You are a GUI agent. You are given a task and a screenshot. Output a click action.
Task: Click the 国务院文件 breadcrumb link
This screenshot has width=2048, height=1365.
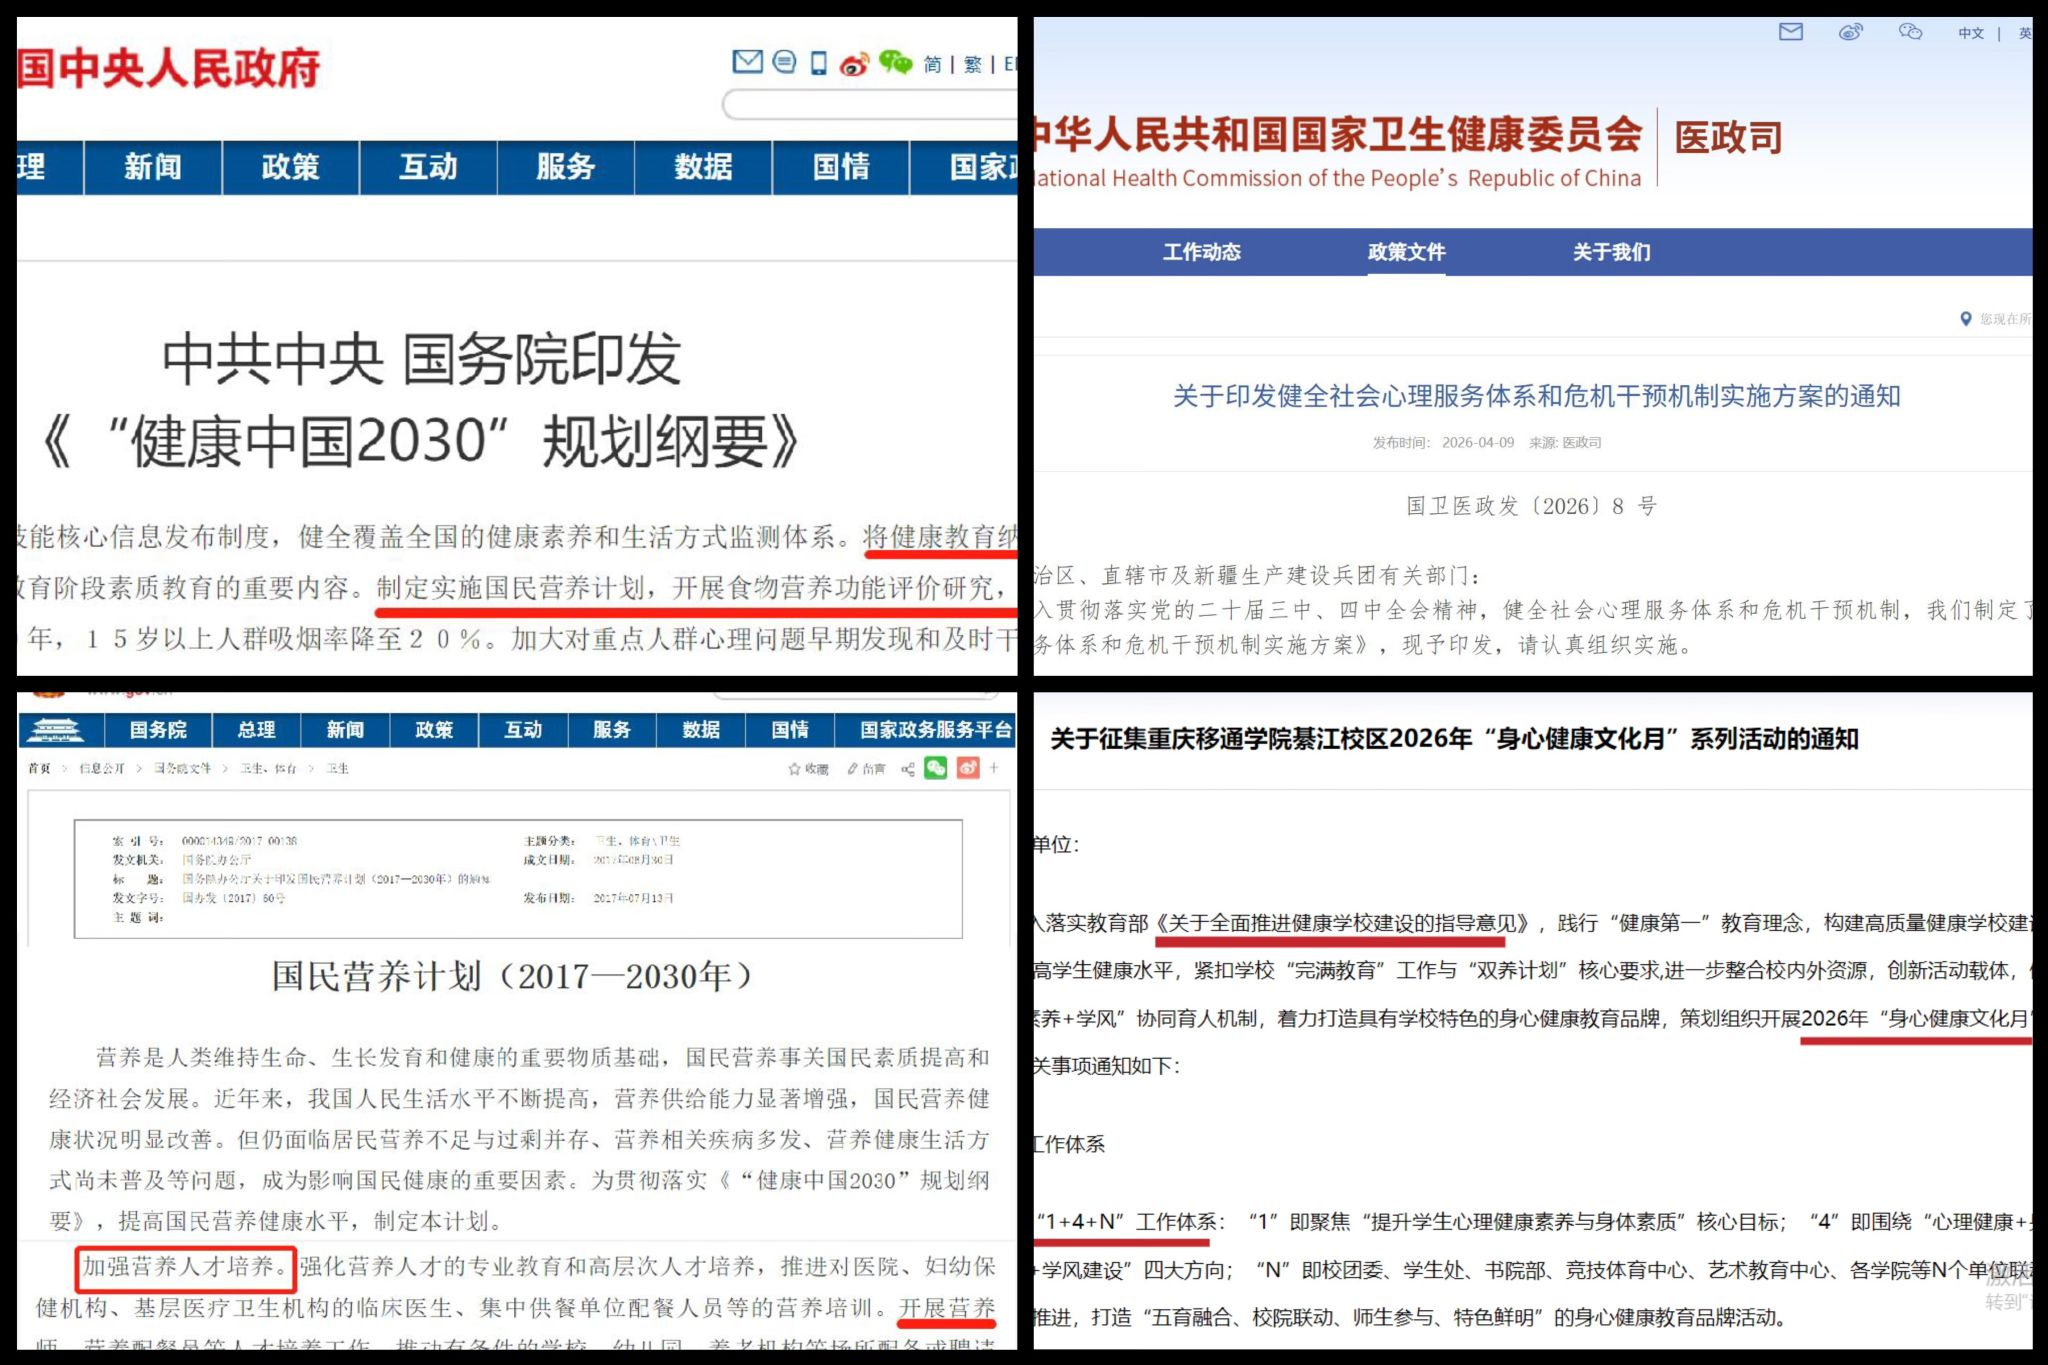click(182, 769)
